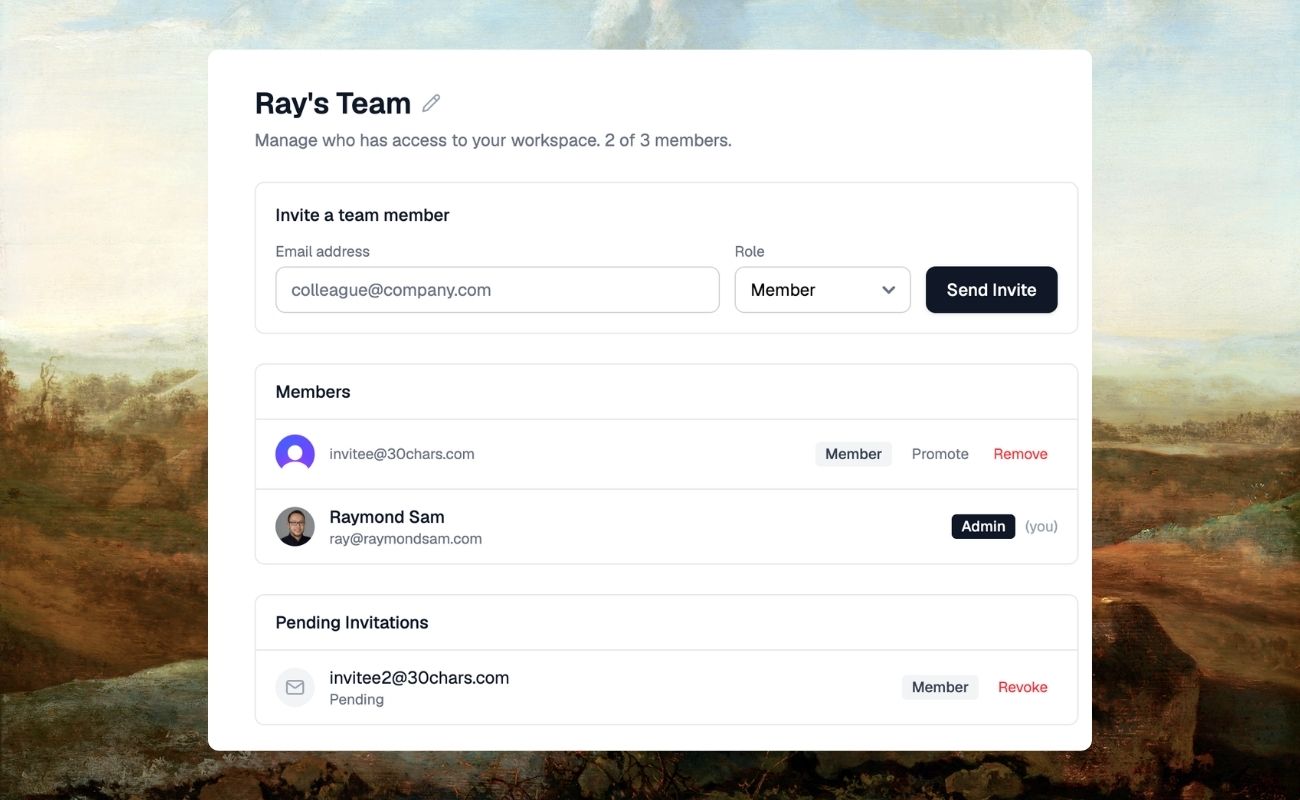This screenshot has width=1300, height=800.
Task: Promote invitee@30chars.com to a higher role
Action: pyautogui.click(x=940, y=454)
